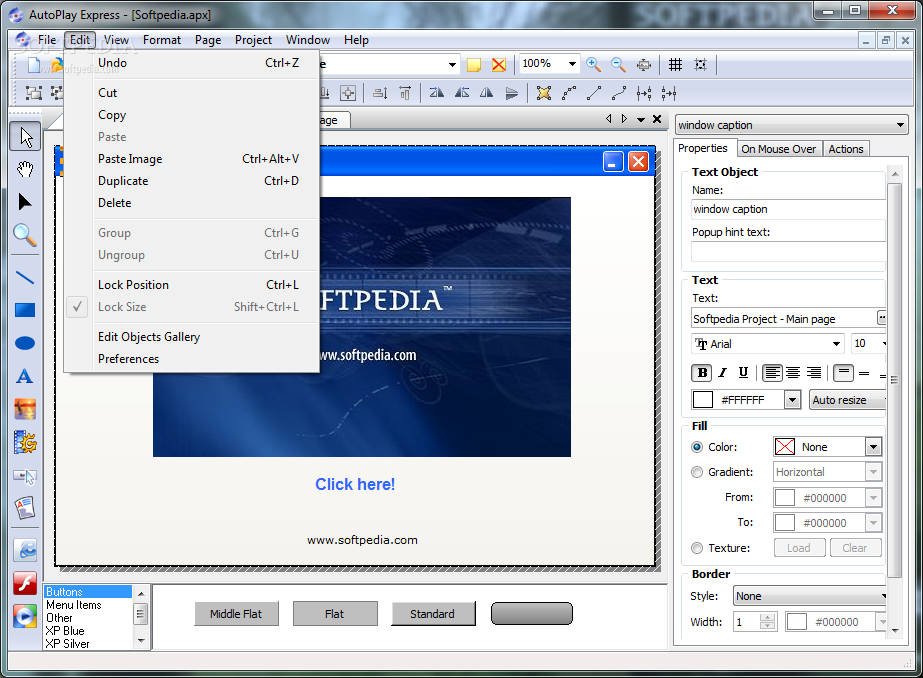Click the zoom in toolbar icon
The height and width of the screenshot is (678, 923).
tap(593, 64)
